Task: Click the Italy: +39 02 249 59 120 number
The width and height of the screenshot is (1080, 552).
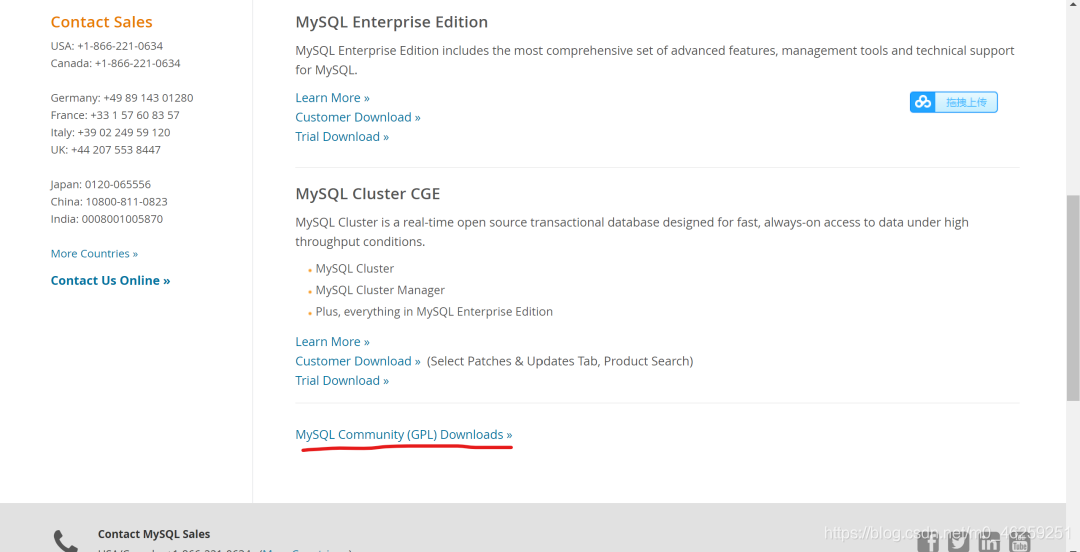Action: [x=110, y=132]
